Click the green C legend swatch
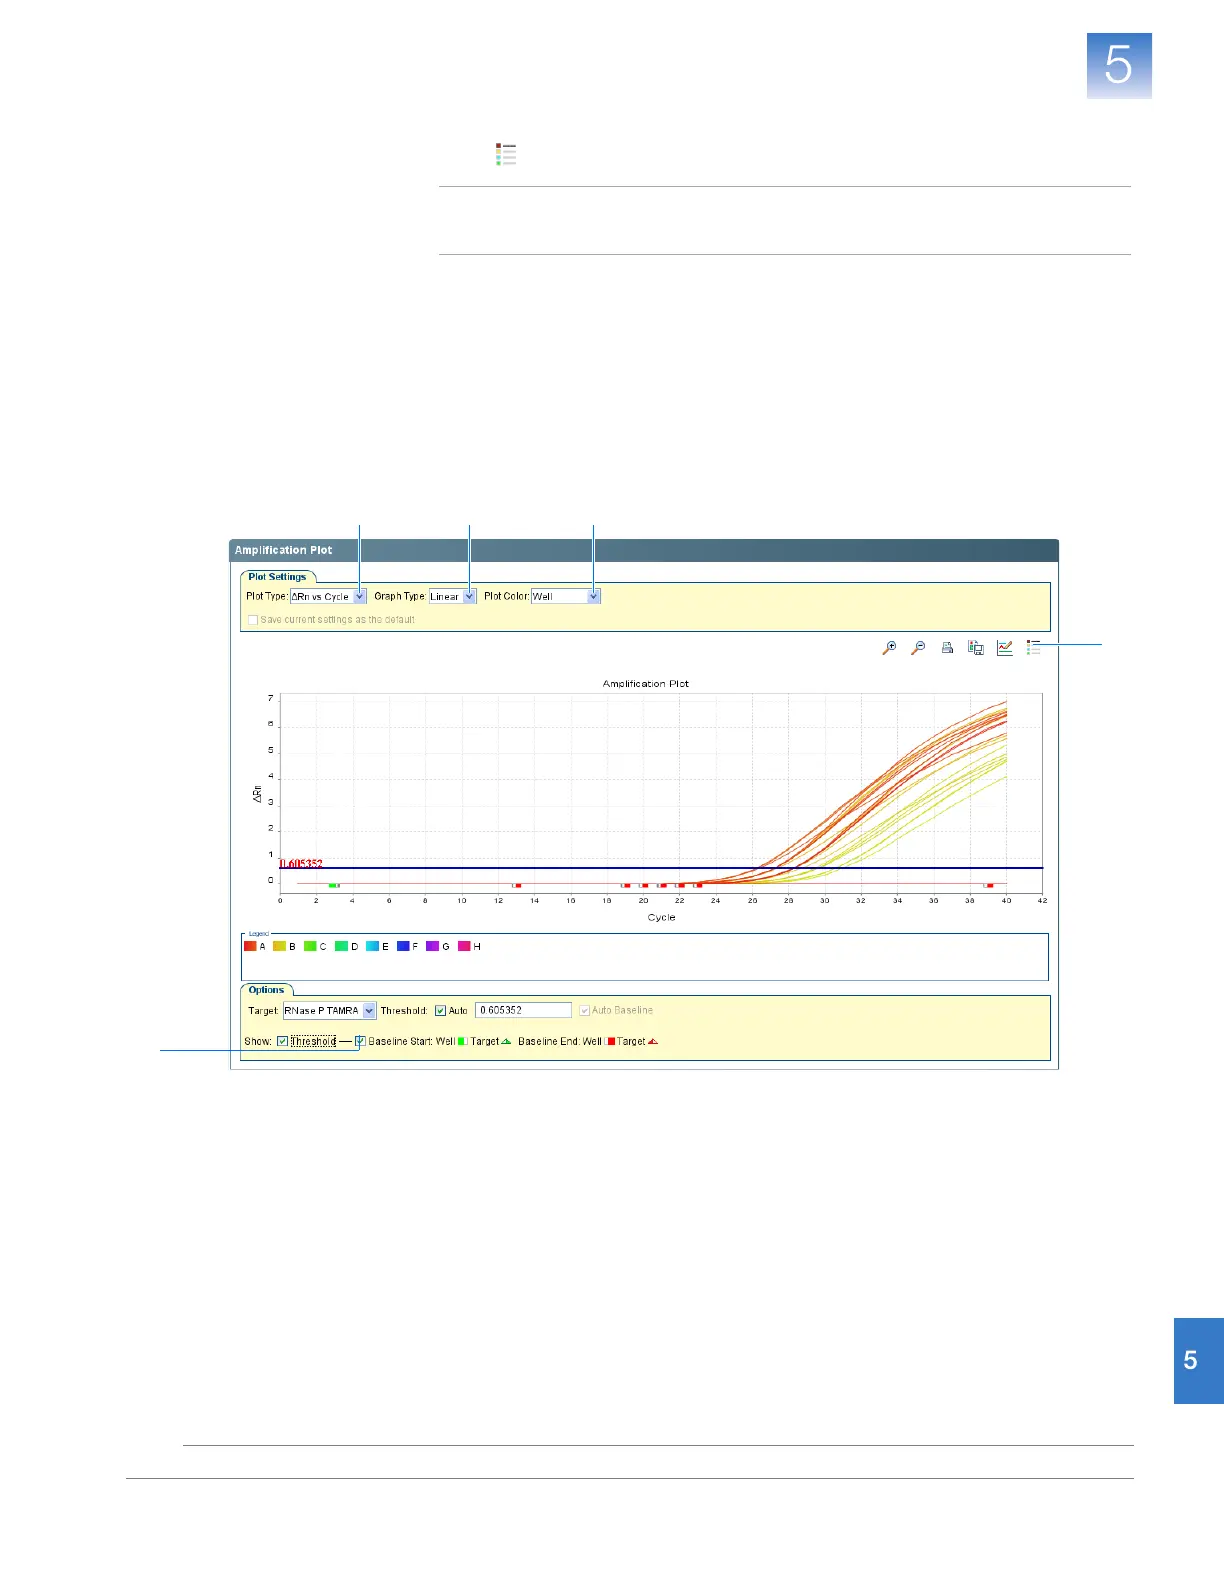The width and height of the screenshot is (1224, 1584). (310, 946)
